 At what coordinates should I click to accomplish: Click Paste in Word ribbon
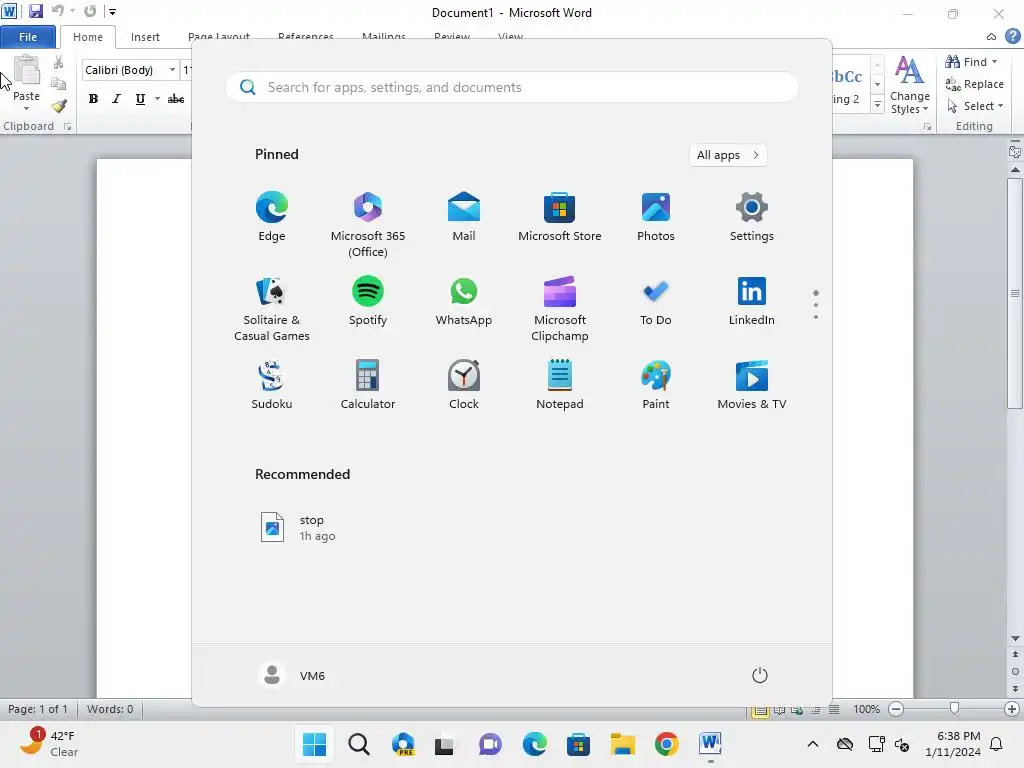point(27,82)
